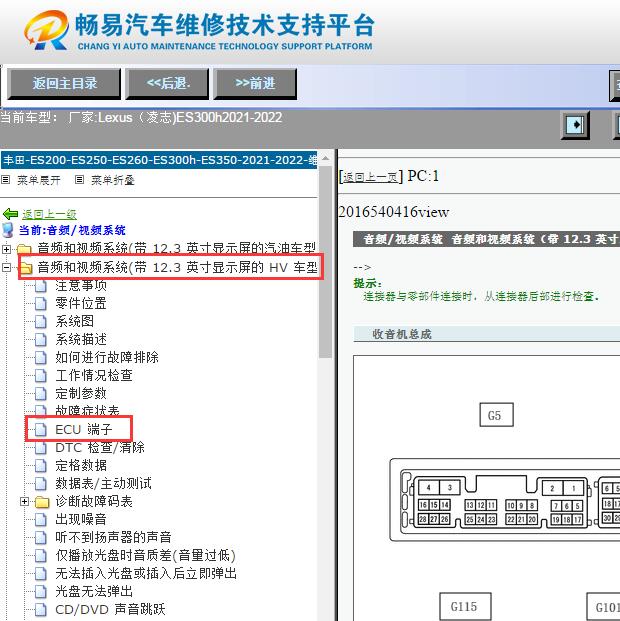
Task: Expand the 诊断故障码表 folder
Action: [25, 501]
